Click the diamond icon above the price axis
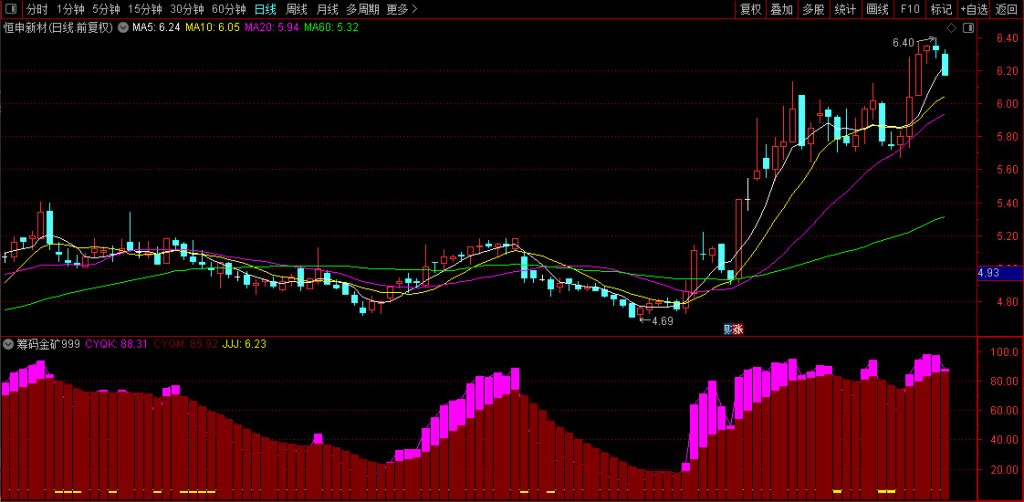 950,27
